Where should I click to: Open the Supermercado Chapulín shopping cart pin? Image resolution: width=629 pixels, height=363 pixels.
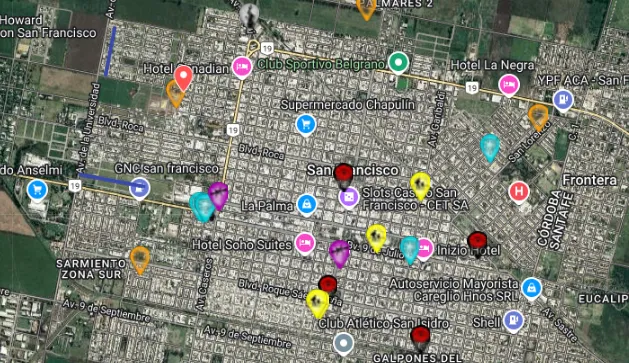pos(306,124)
